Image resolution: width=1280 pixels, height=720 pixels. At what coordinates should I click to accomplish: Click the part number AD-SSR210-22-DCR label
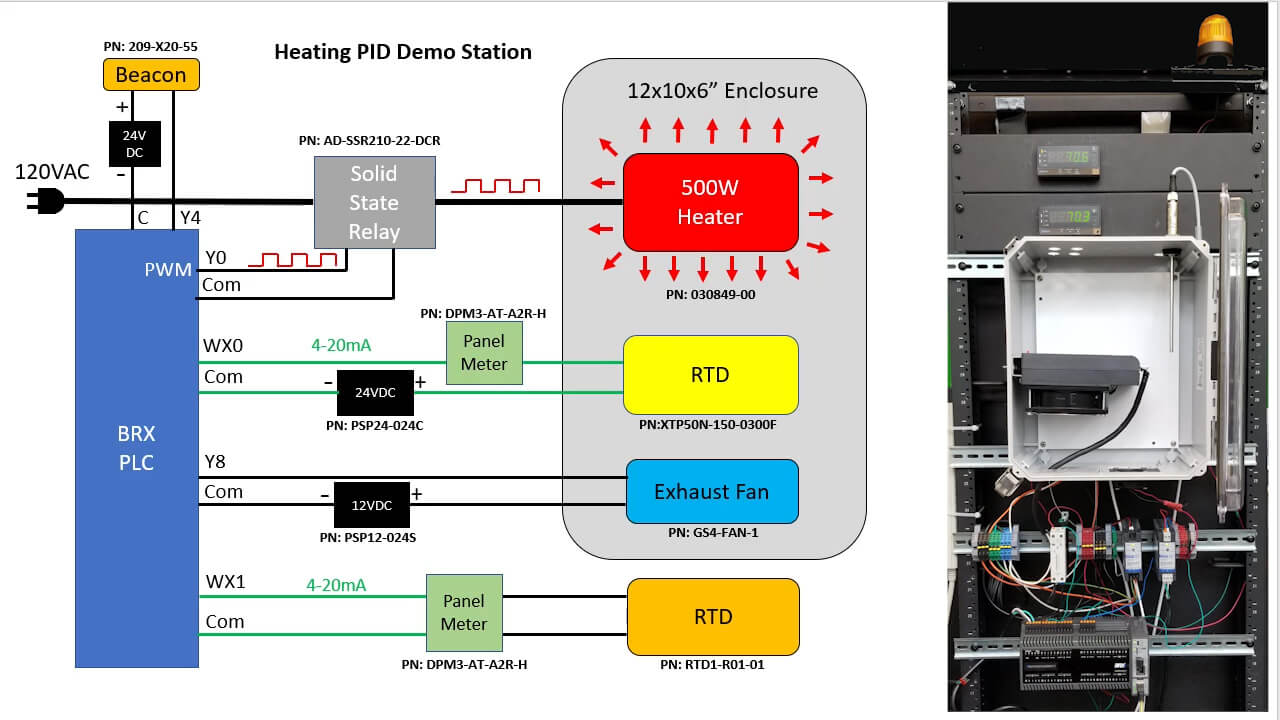tap(369, 141)
